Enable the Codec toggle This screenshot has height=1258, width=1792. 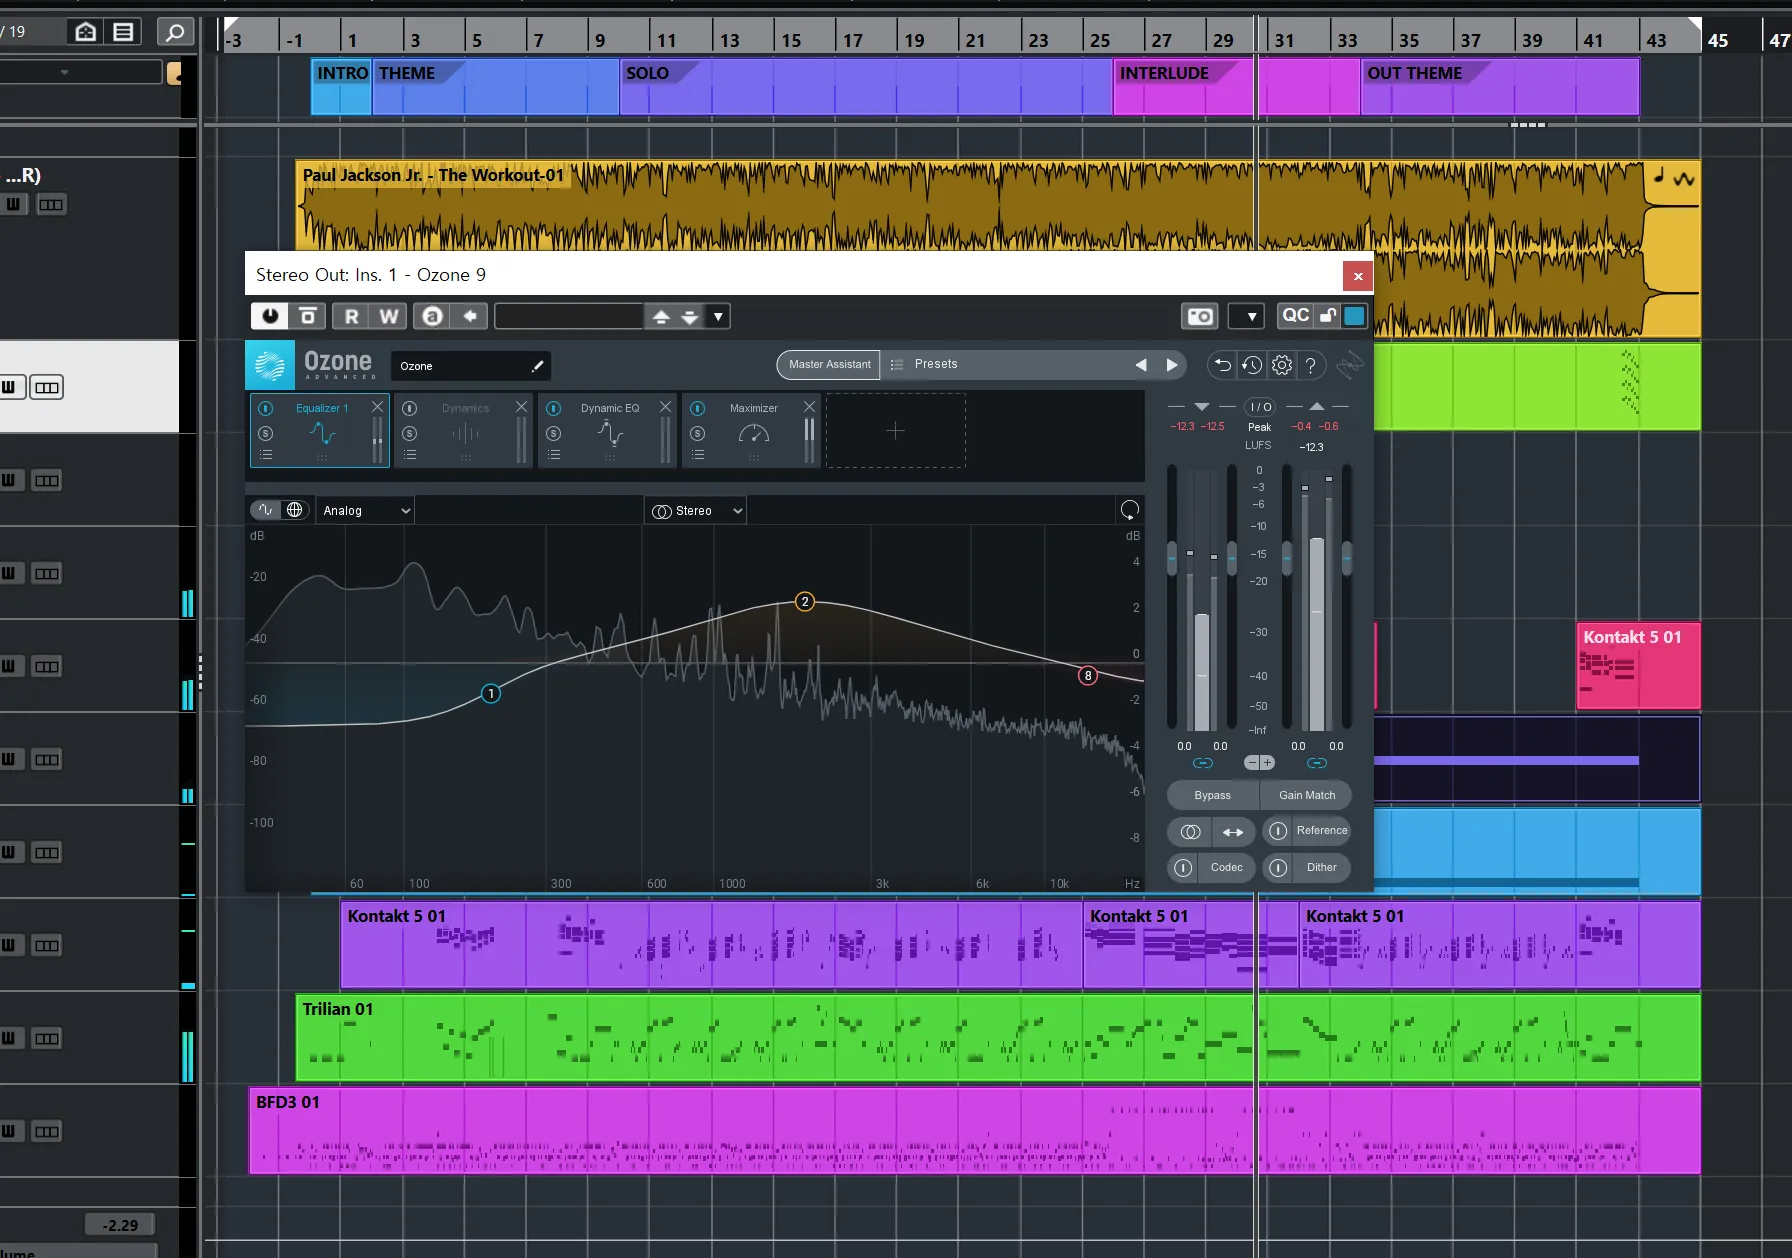(1183, 867)
